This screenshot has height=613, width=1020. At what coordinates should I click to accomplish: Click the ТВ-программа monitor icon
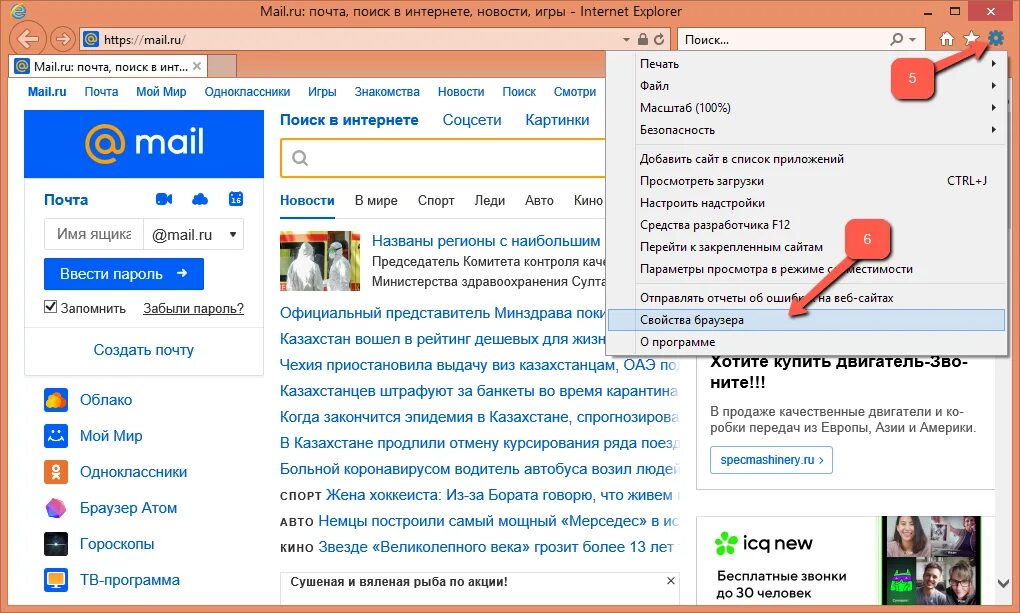click(x=56, y=580)
